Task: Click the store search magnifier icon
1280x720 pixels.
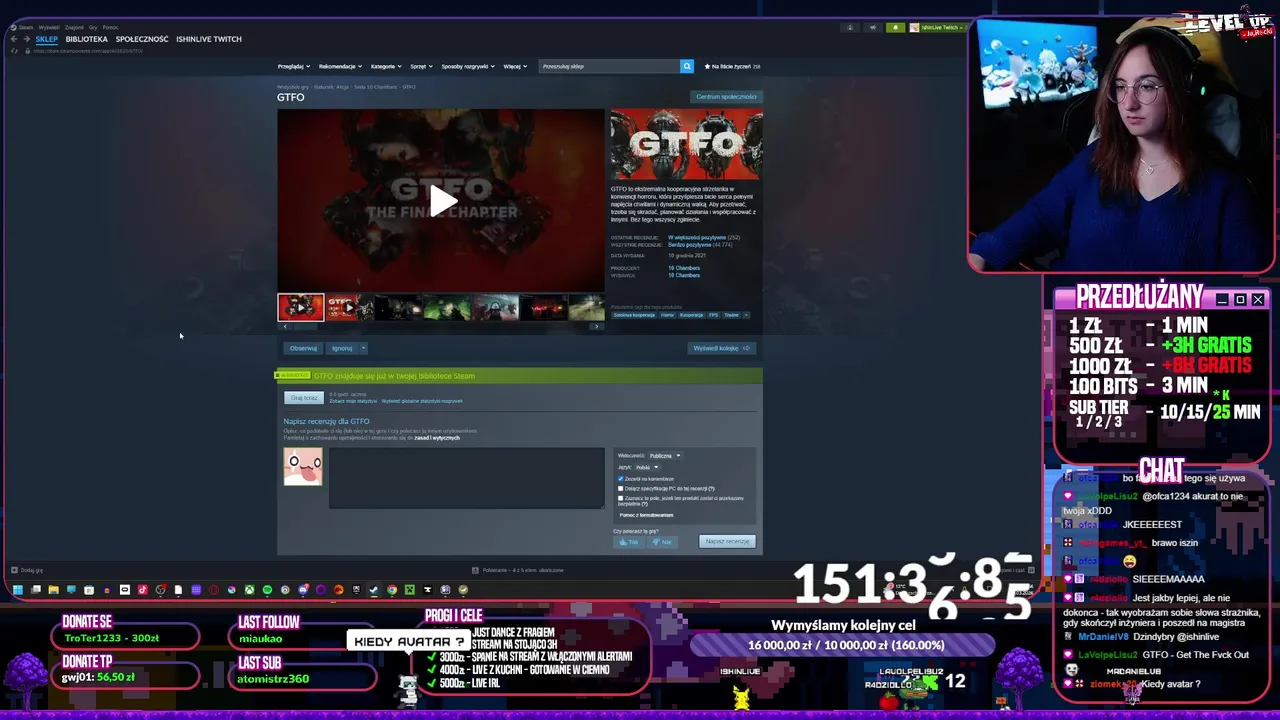Action: point(687,66)
